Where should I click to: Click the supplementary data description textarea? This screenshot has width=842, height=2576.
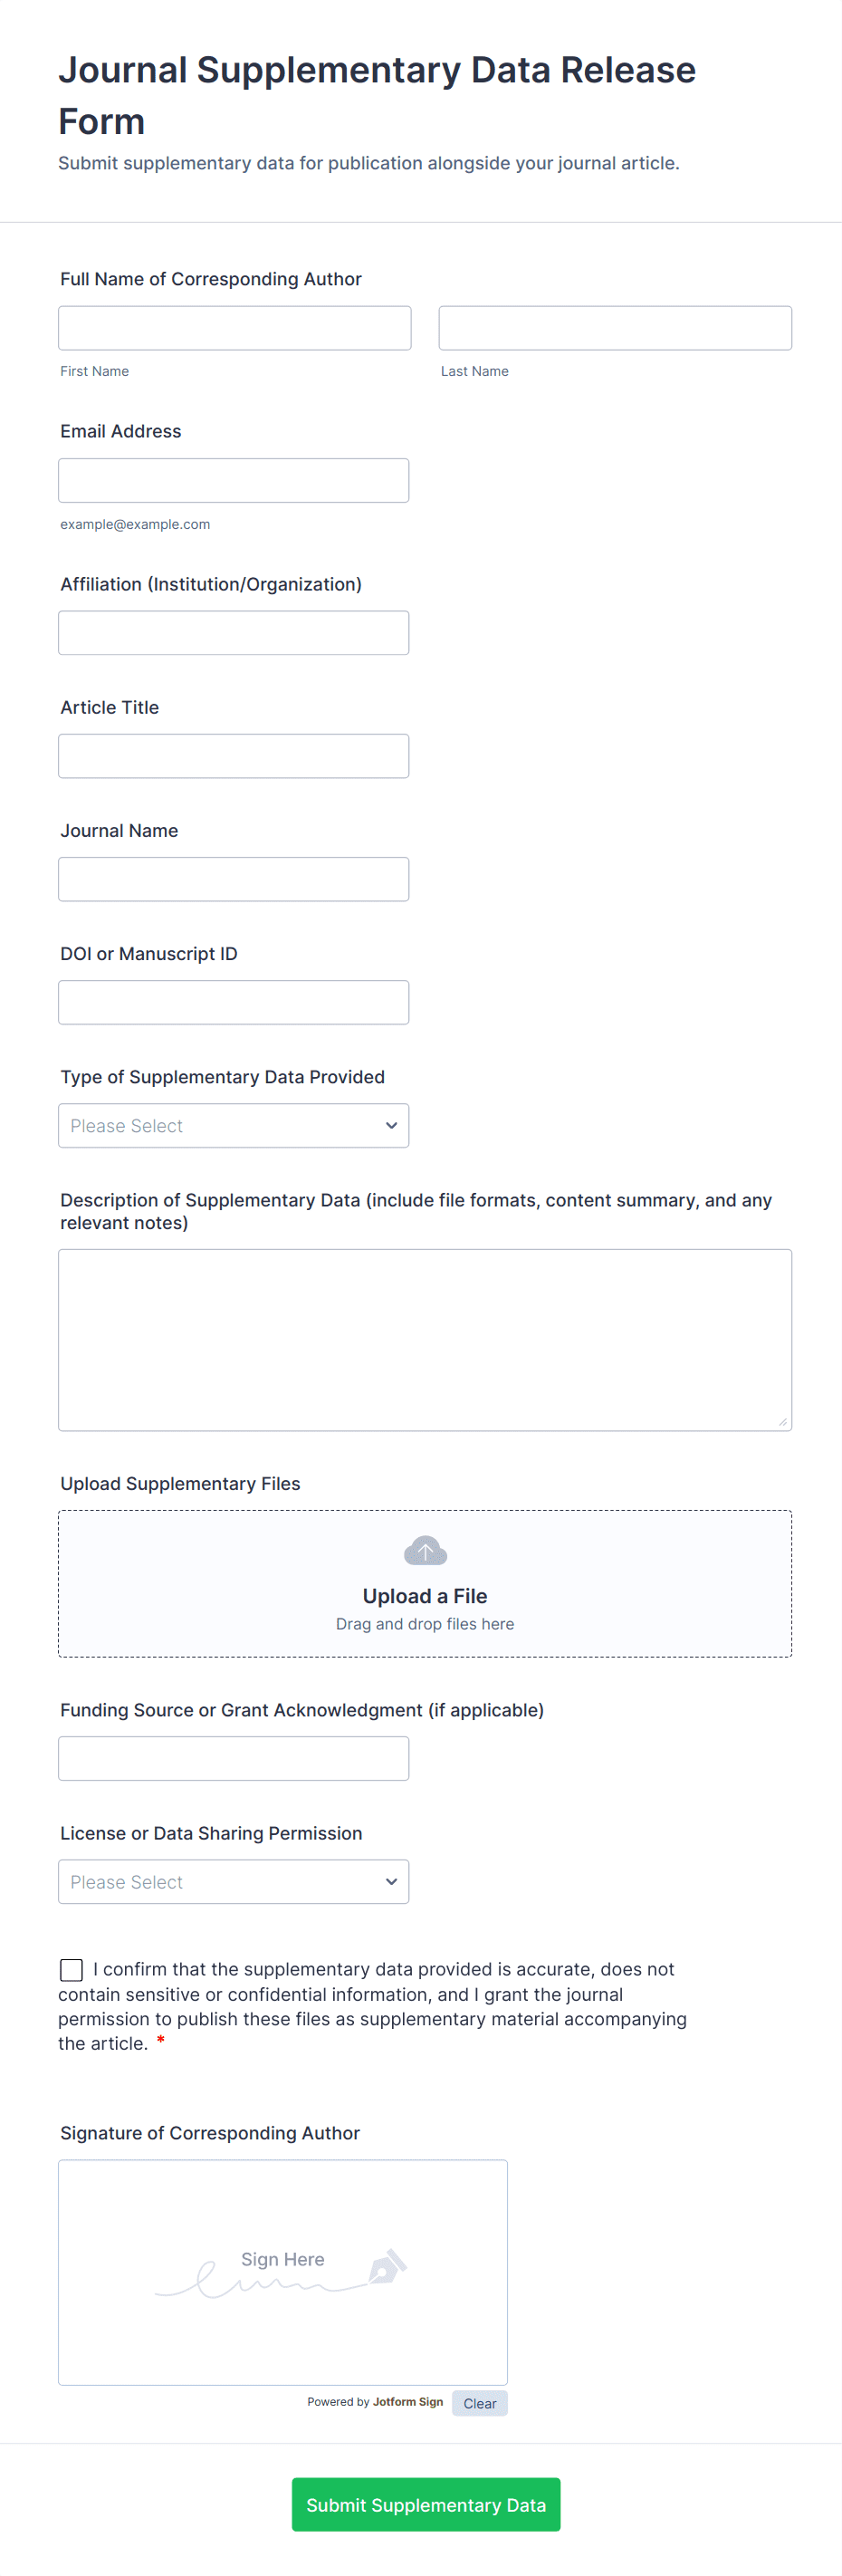coord(425,1339)
